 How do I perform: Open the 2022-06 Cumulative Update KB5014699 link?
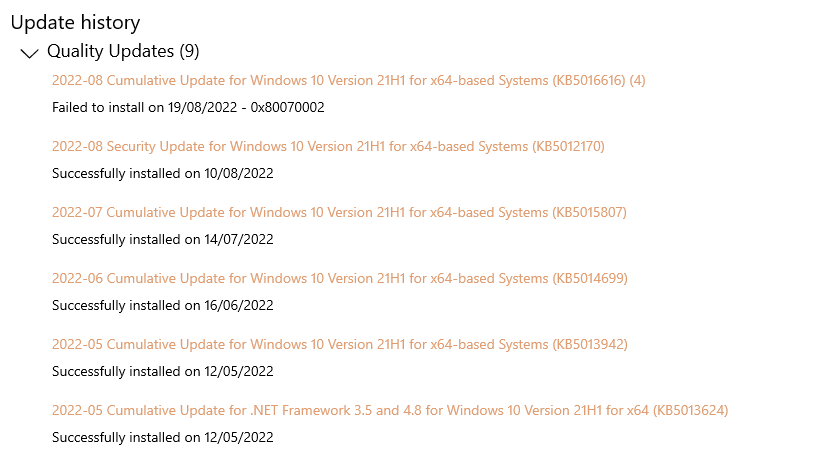(340, 279)
